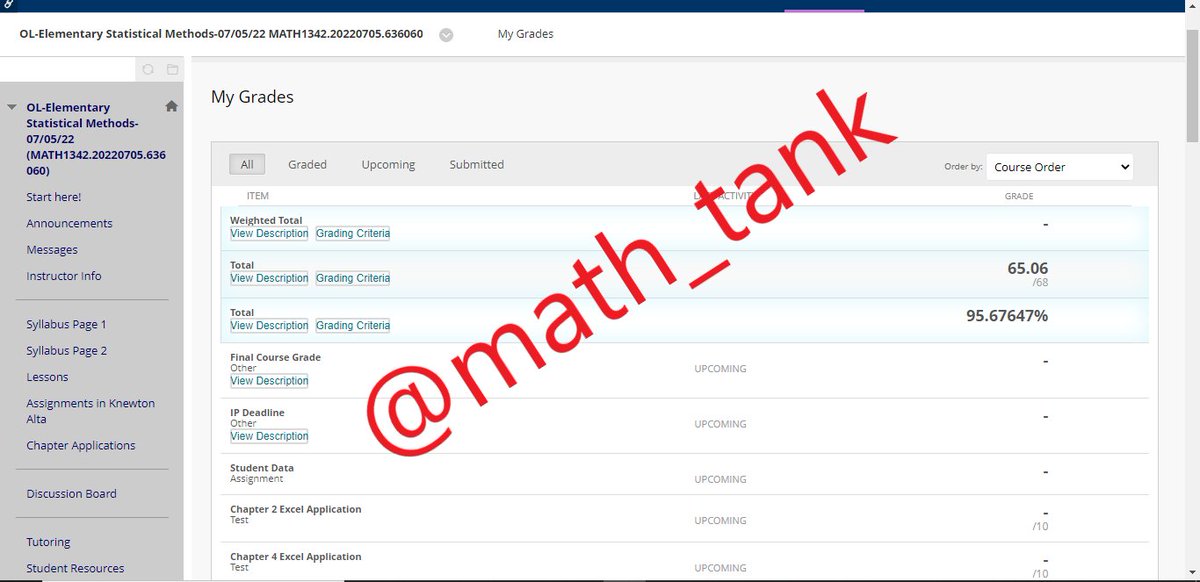Select the All tab
This screenshot has height=582, width=1200.
246,164
